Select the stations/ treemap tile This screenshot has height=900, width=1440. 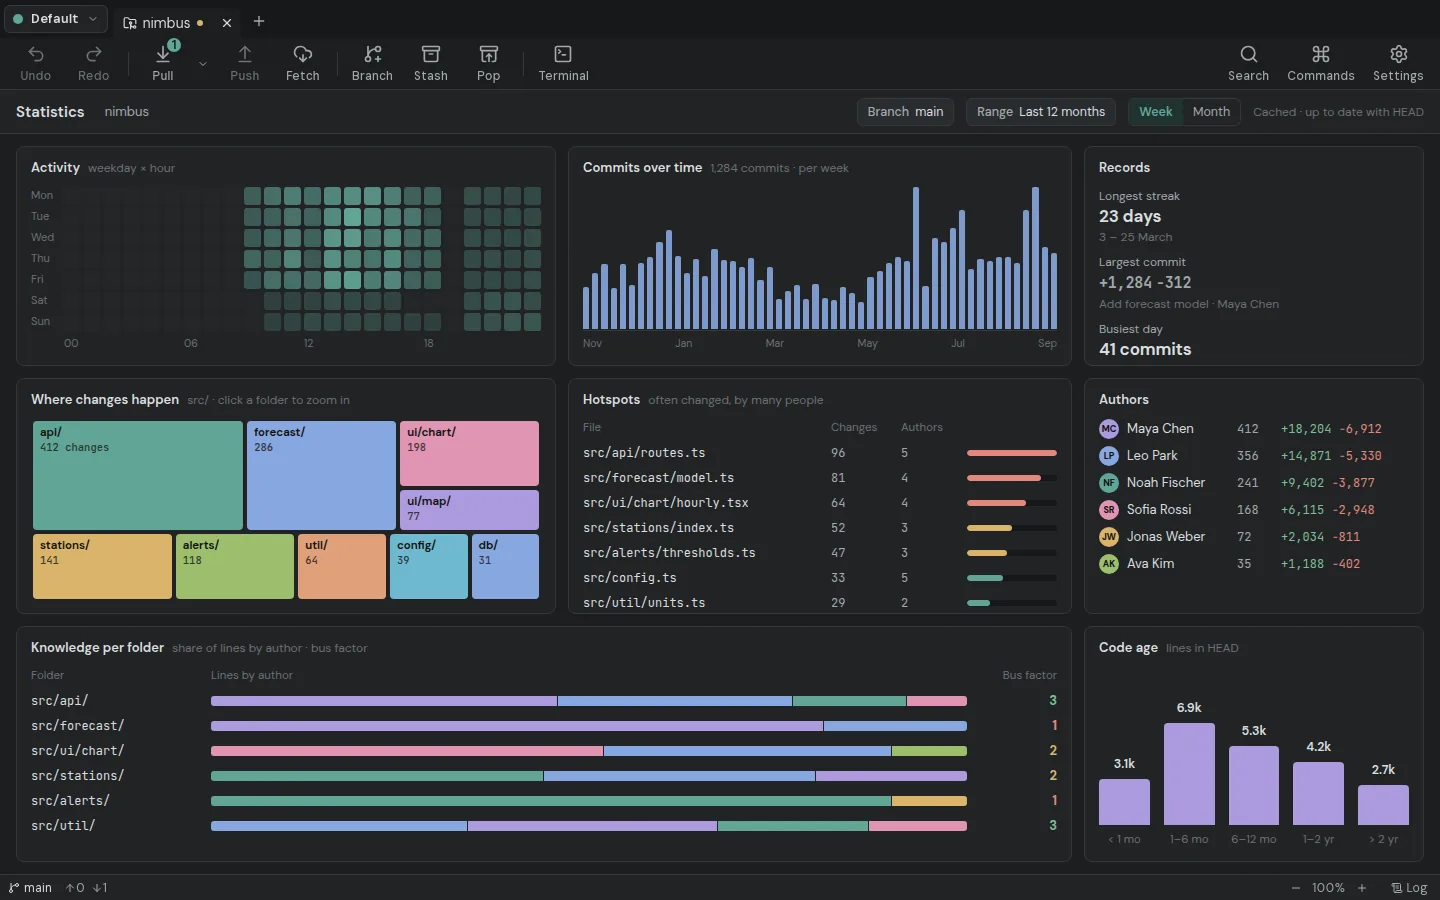coord(102,566)
